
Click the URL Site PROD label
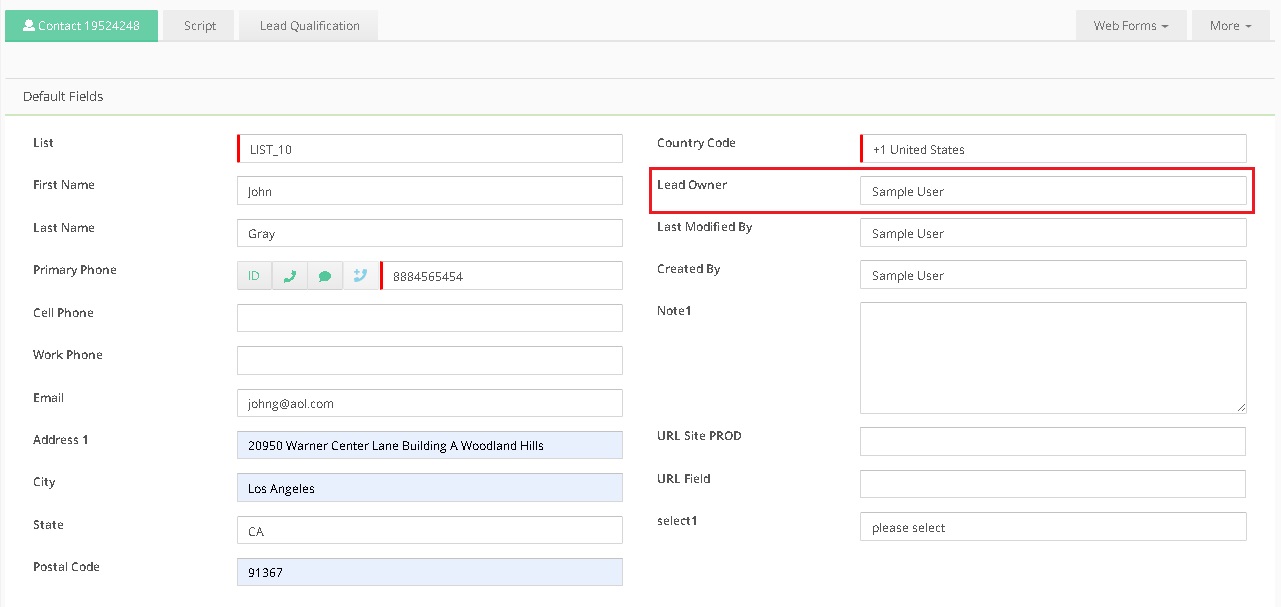(699, 436)
